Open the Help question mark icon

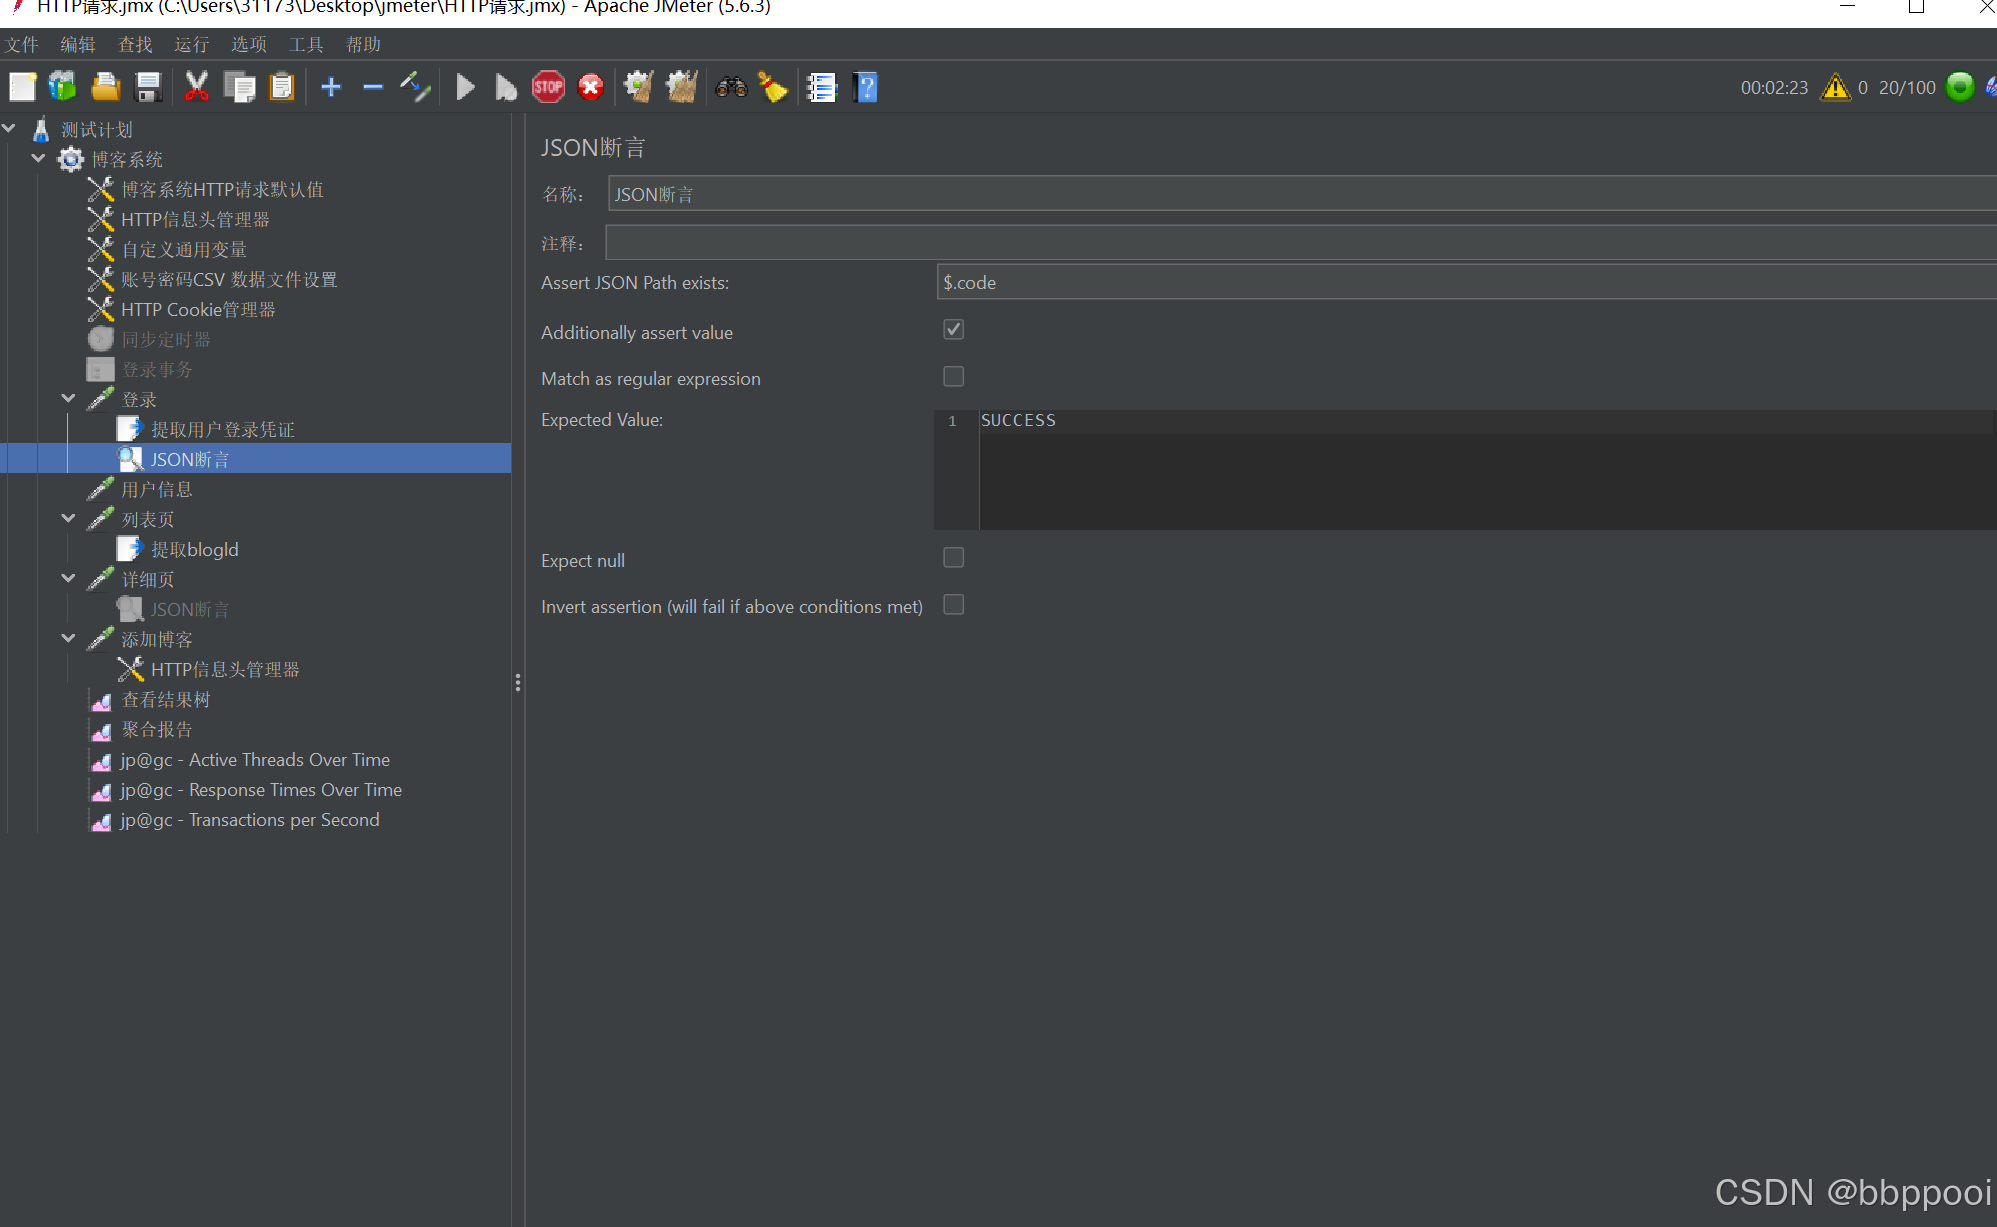click(x=866, y=88)
